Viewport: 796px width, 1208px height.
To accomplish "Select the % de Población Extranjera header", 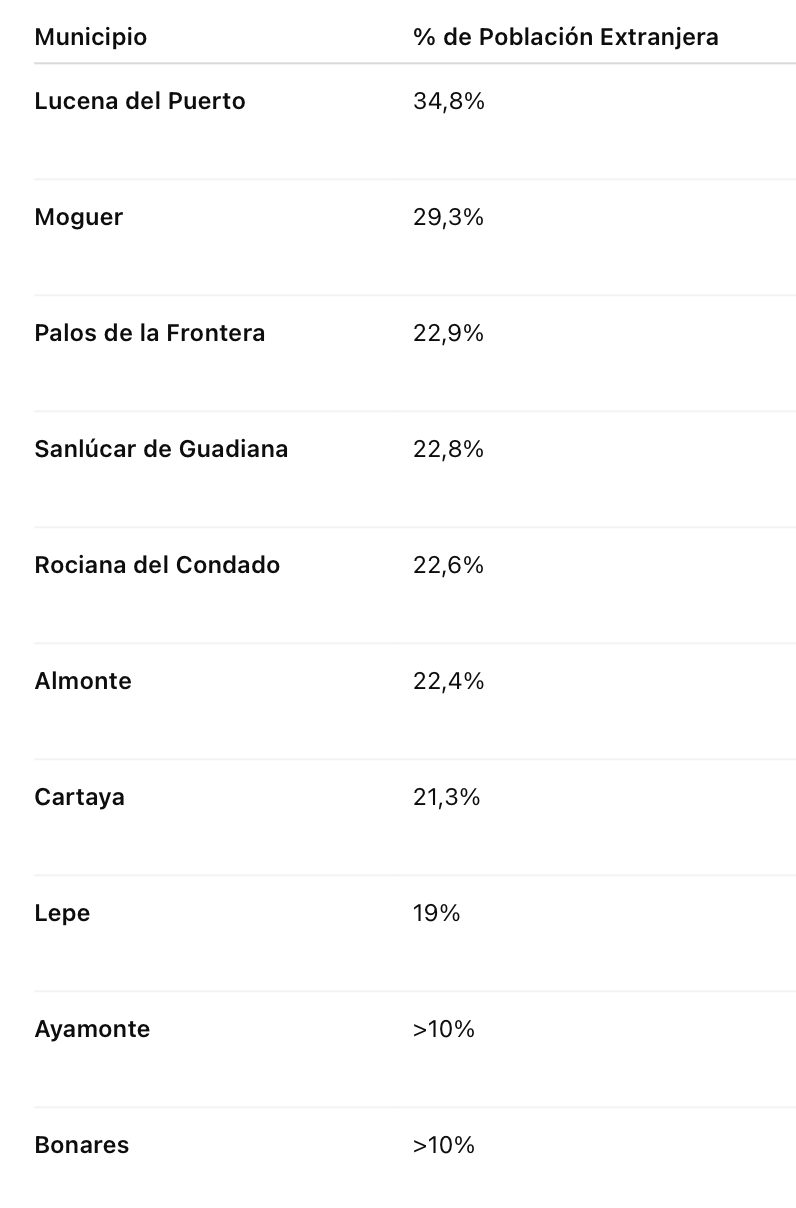I will [x=565, y=37].
